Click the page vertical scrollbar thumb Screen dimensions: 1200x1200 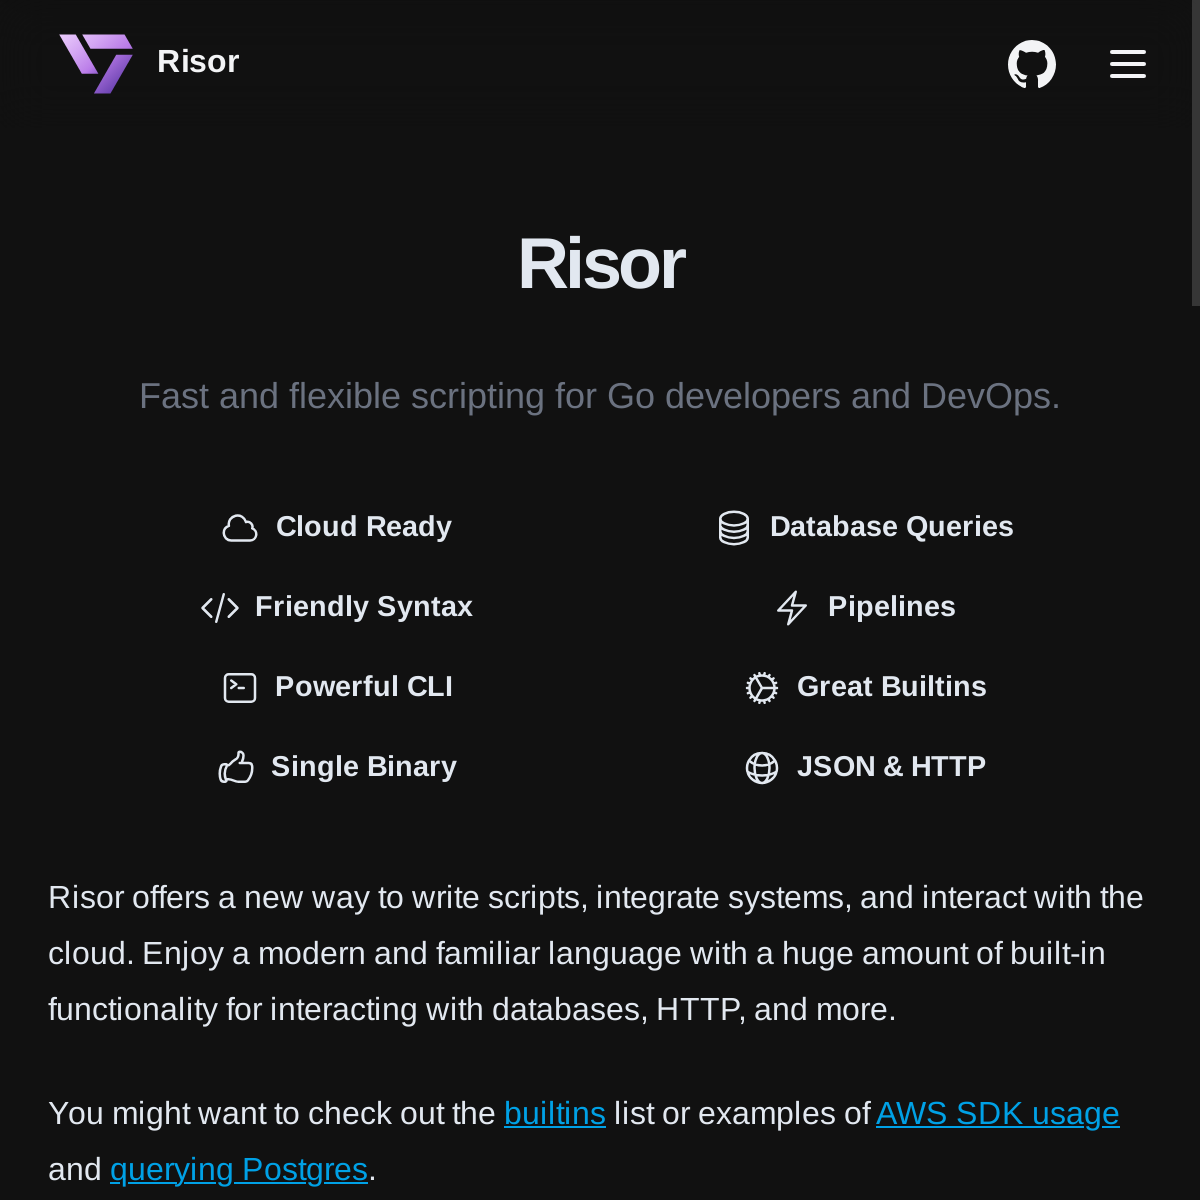tap(1195, 150)
